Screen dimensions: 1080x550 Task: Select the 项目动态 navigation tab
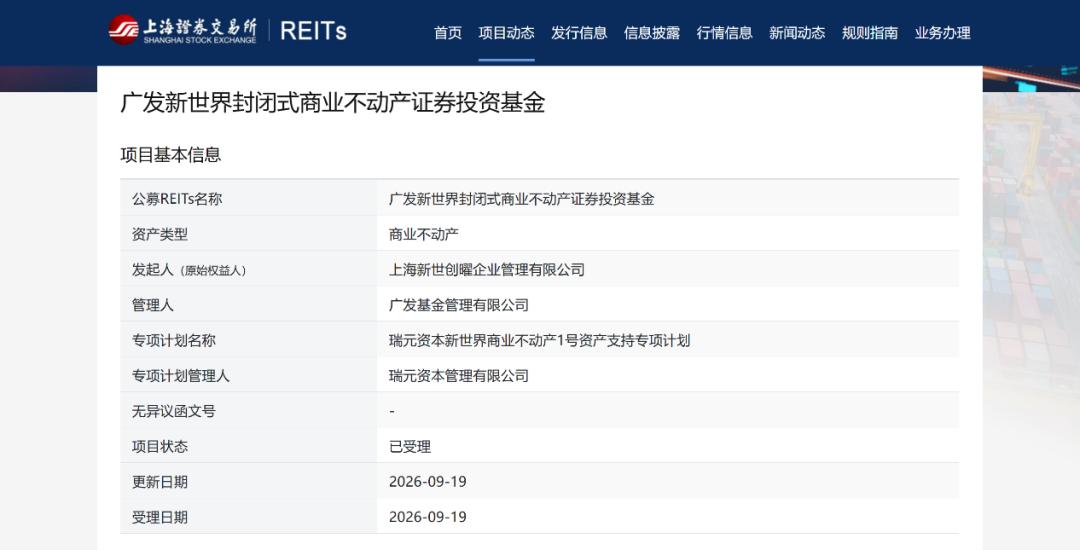click(x=506, y=32)
